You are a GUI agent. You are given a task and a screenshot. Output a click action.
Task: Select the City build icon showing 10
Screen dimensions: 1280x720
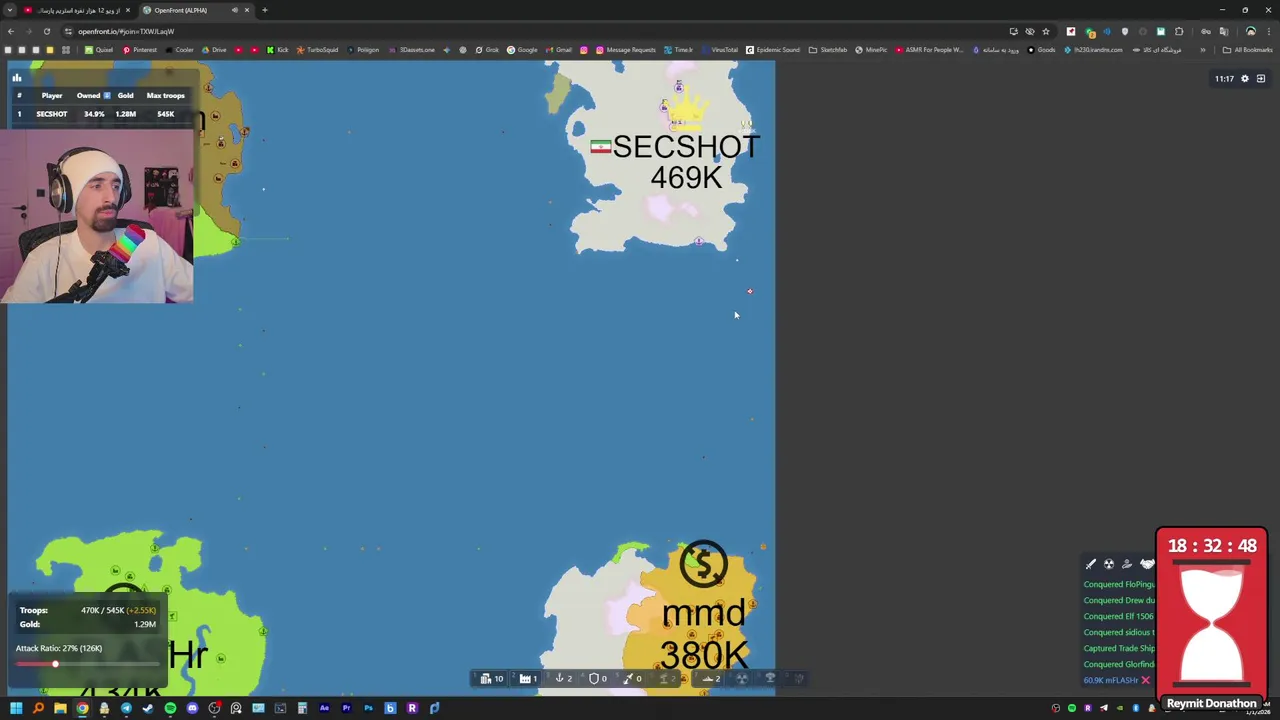[491, 679]
